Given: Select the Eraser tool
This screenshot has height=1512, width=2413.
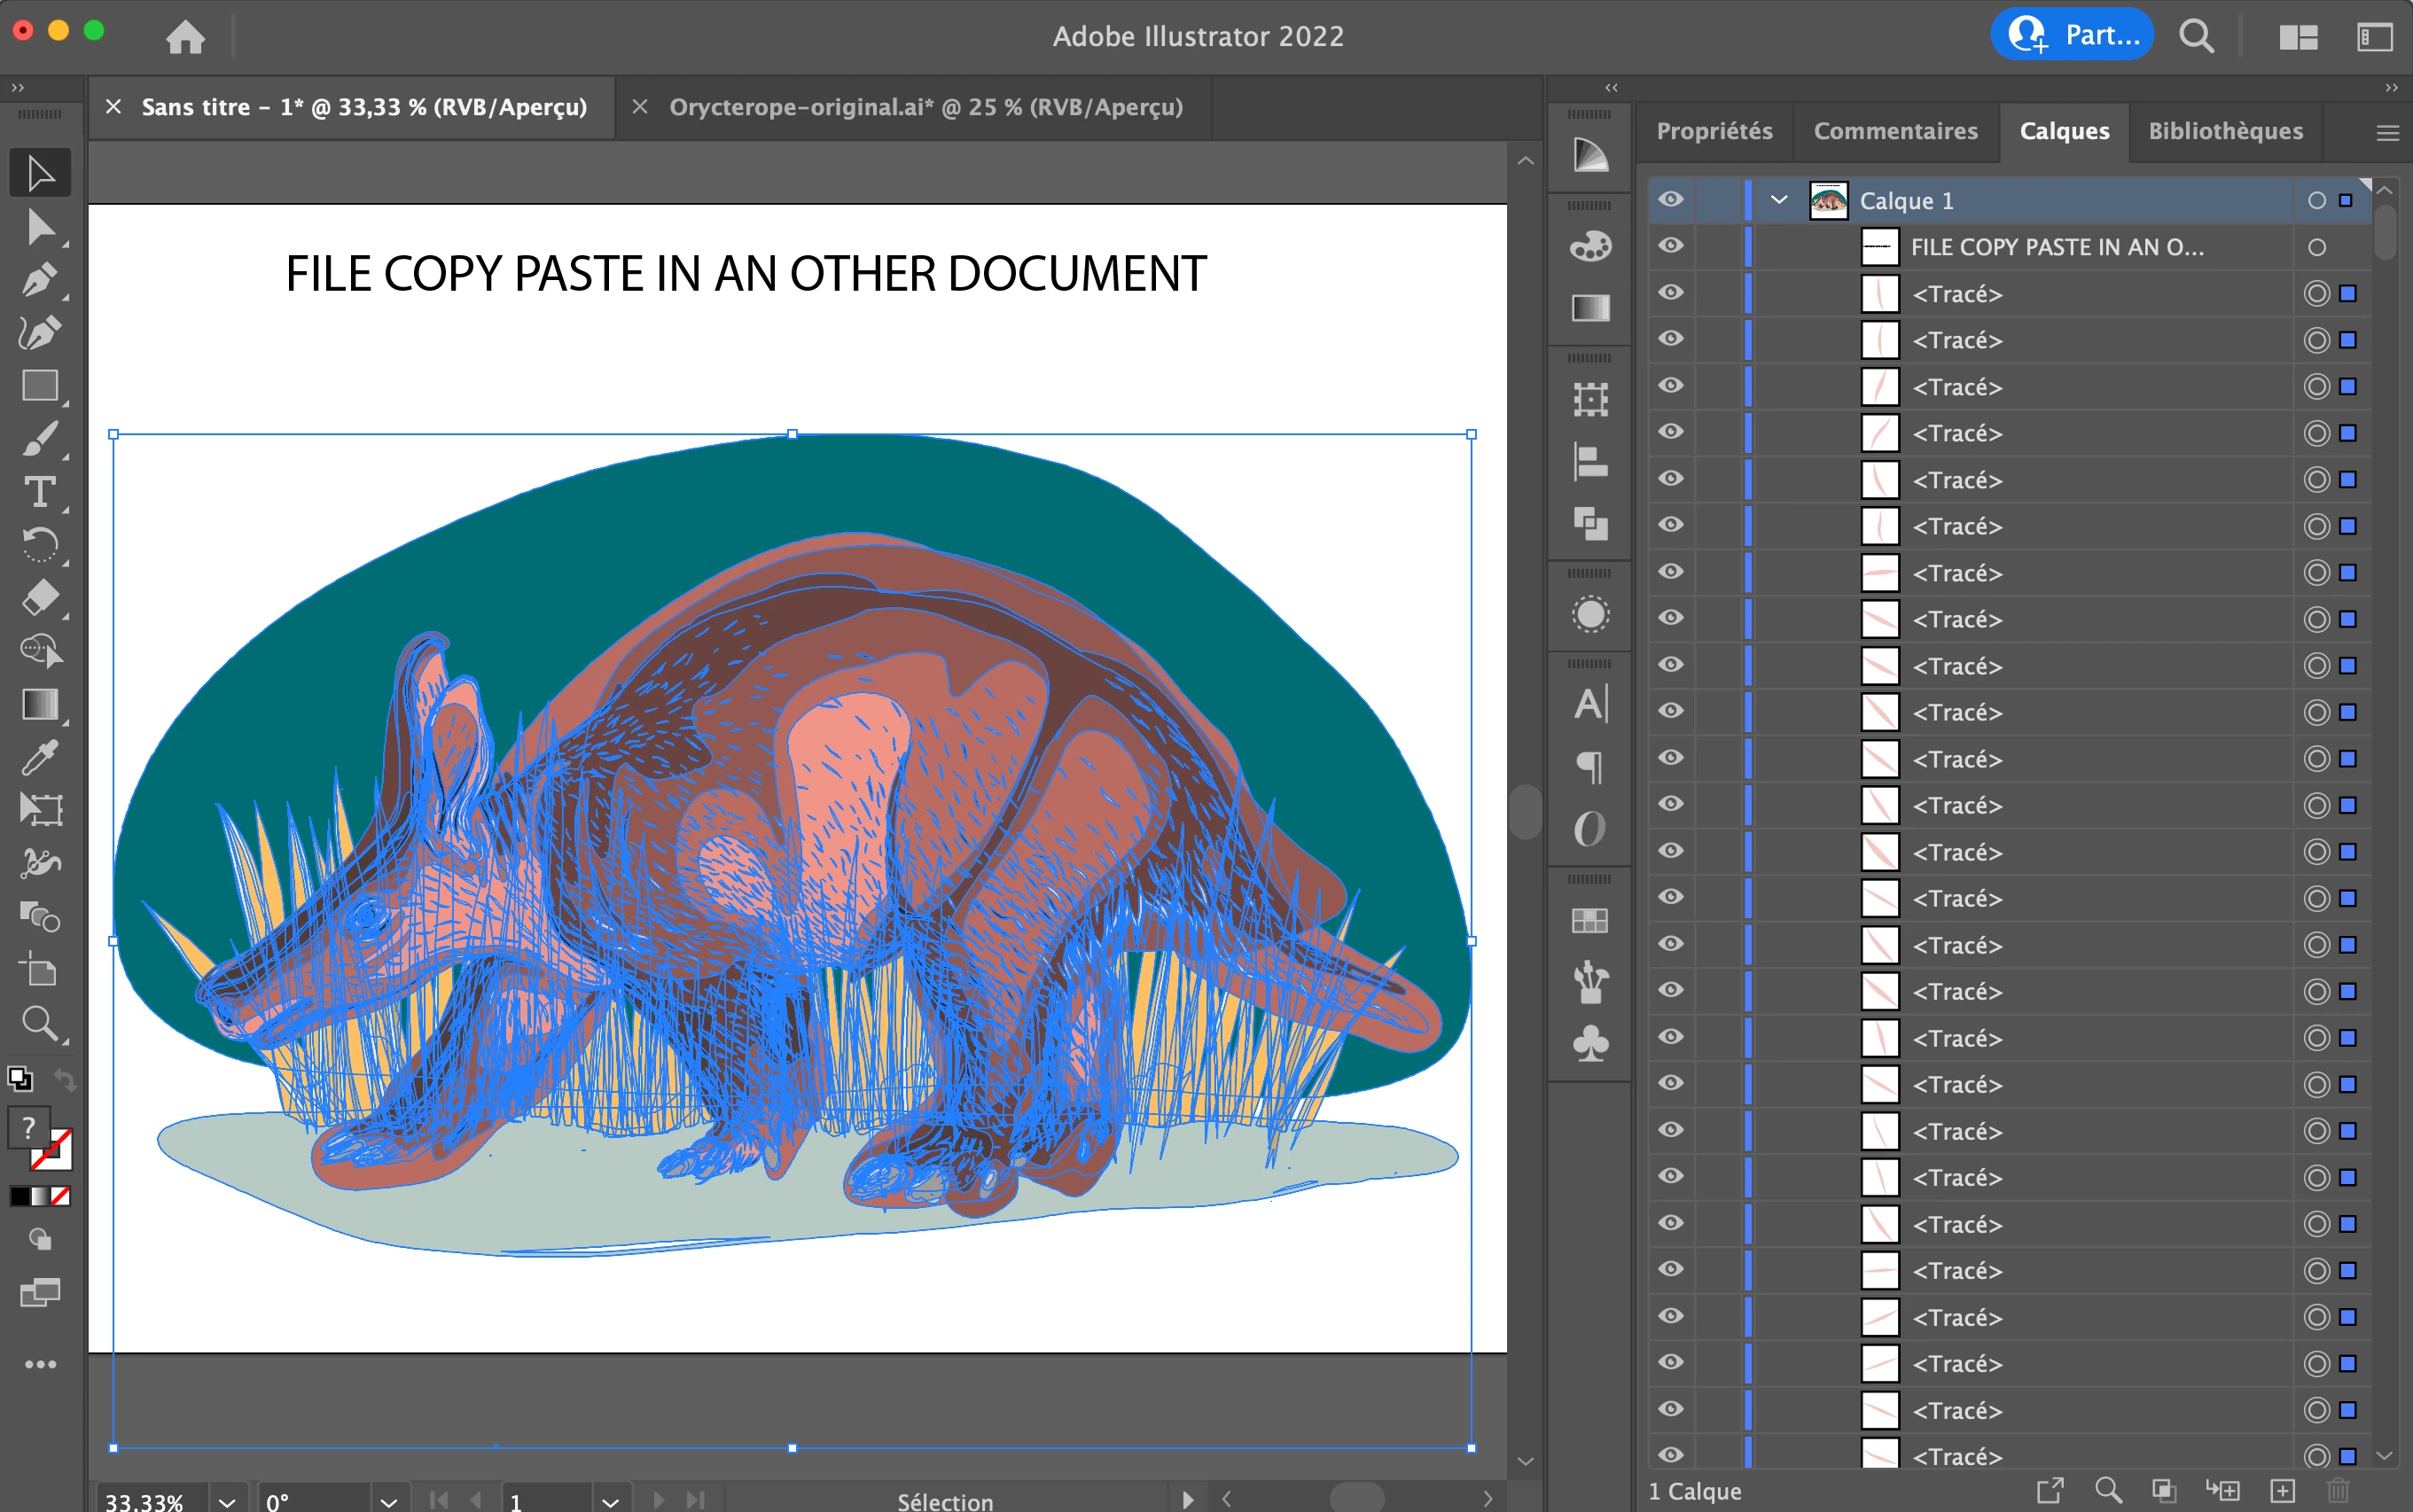Looking at the screenshot, I should click(40, 598).
